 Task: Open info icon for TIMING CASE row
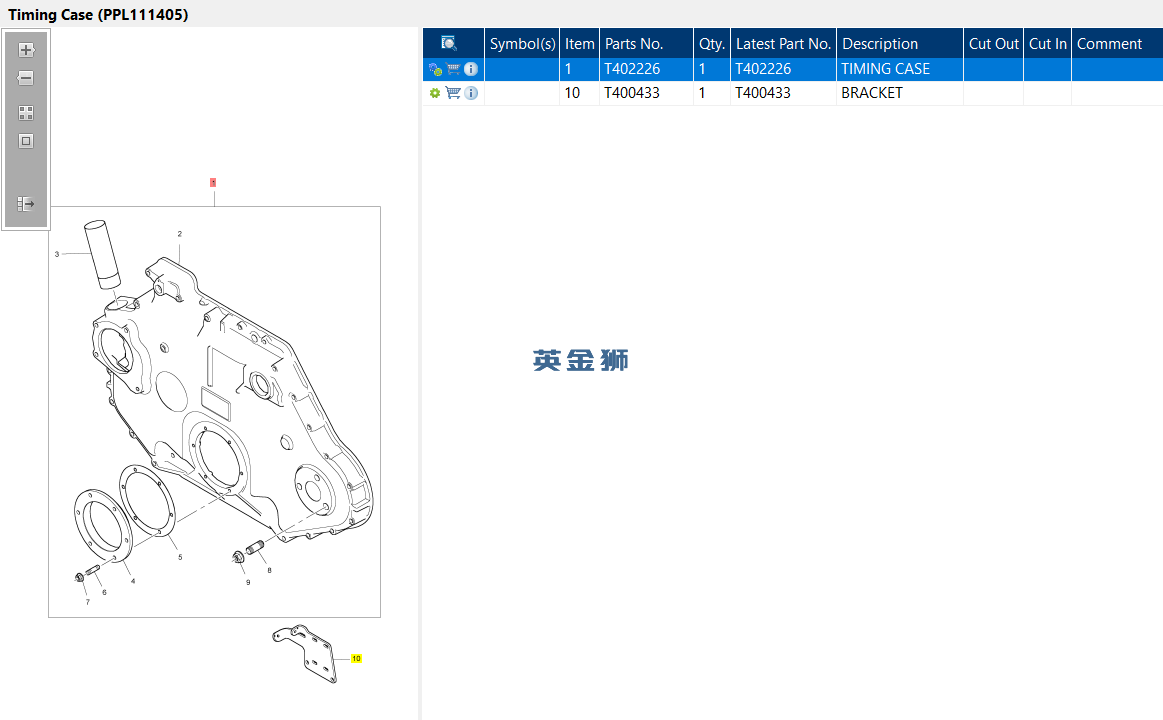(471, 69)
